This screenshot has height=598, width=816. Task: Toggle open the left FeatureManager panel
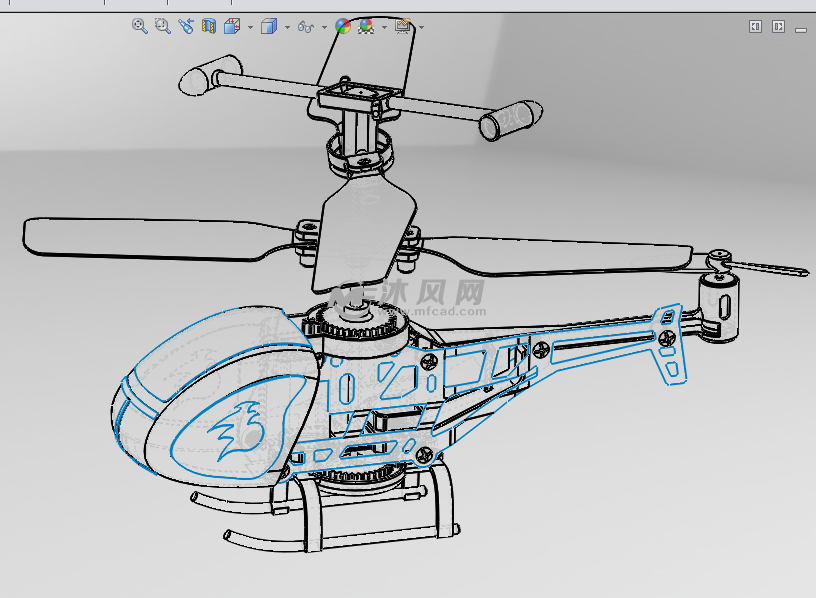pos(757,25)
